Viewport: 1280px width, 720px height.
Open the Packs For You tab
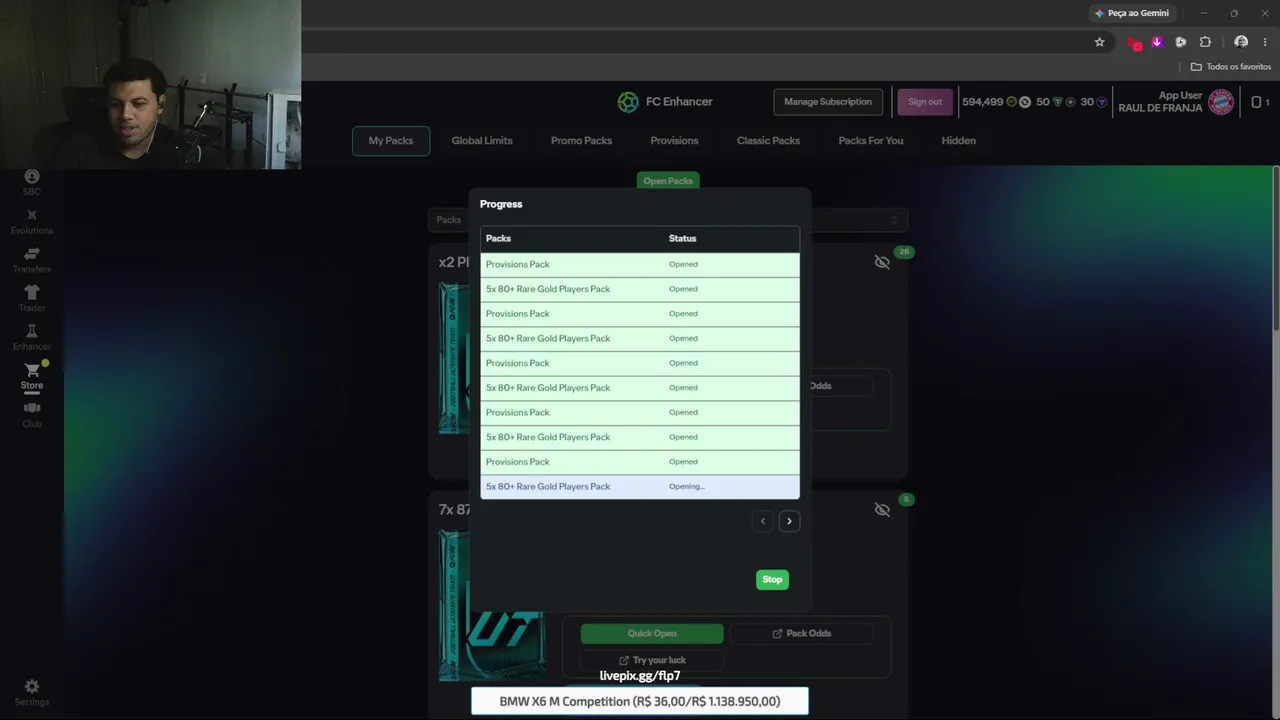871,141
